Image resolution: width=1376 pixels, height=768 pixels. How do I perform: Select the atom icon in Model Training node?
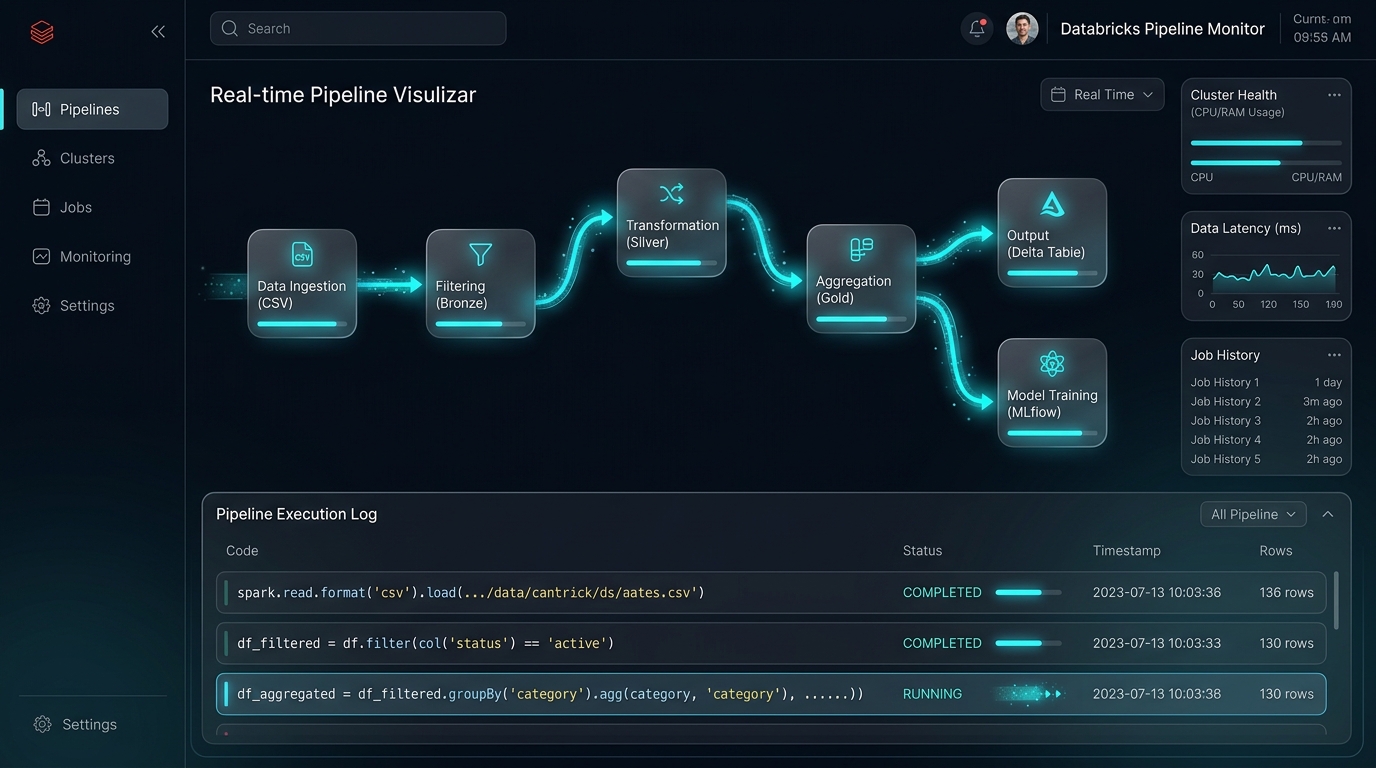point(1052,364)
